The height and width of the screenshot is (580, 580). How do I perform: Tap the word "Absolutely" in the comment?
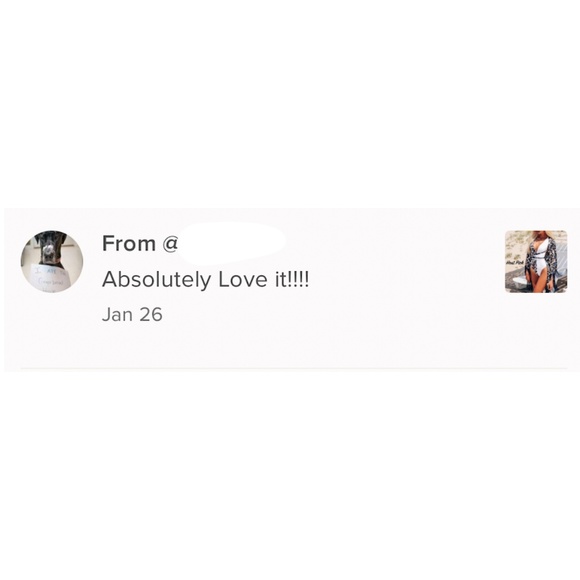[x=156, y=279]
